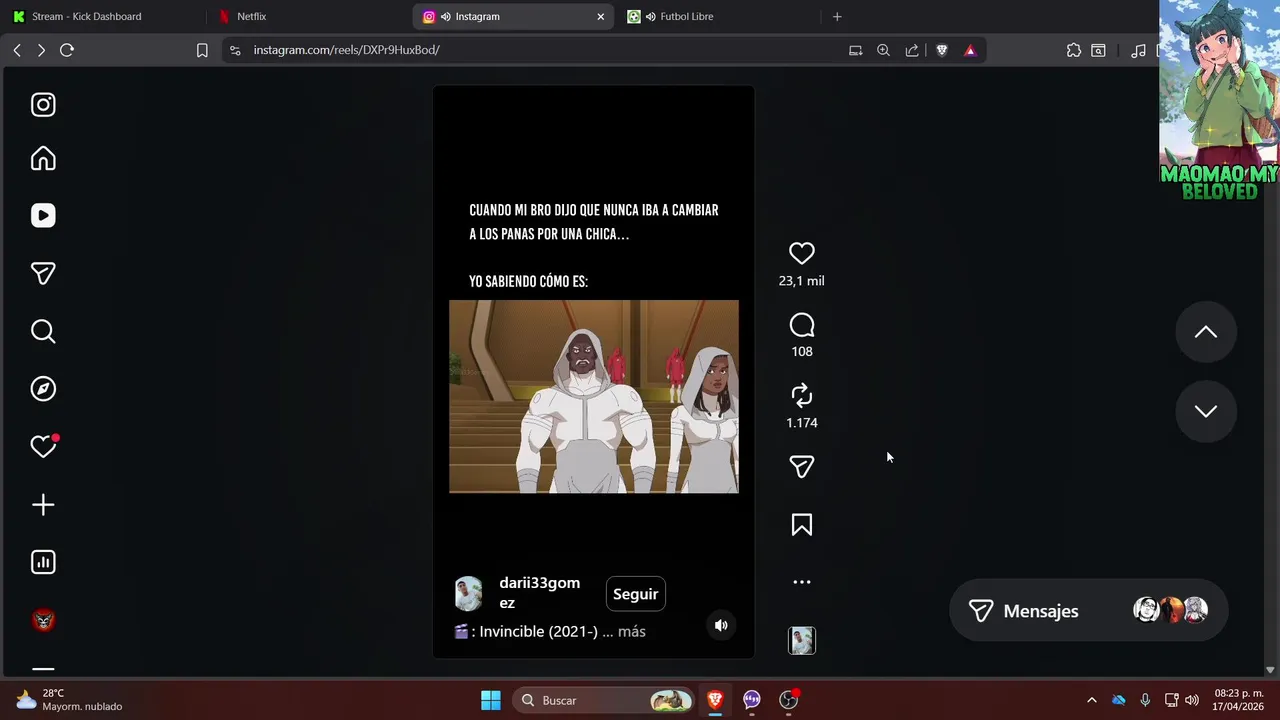Click the 108 comments count
This screenshot has width=1280, height=720.
coord(802,352)
